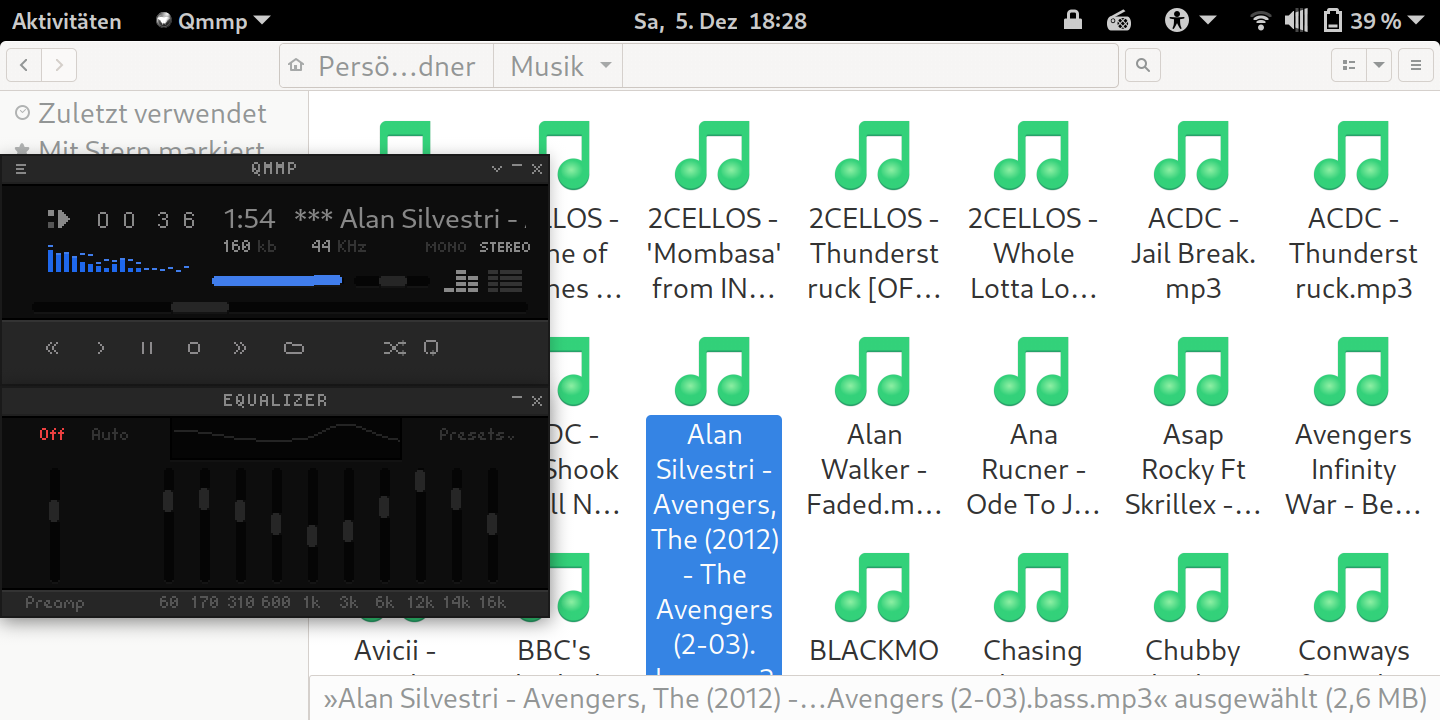The image size is (1440, 720).
Task: Select Ana Rucner Ode To J… file
Action: click(1033, 429)
